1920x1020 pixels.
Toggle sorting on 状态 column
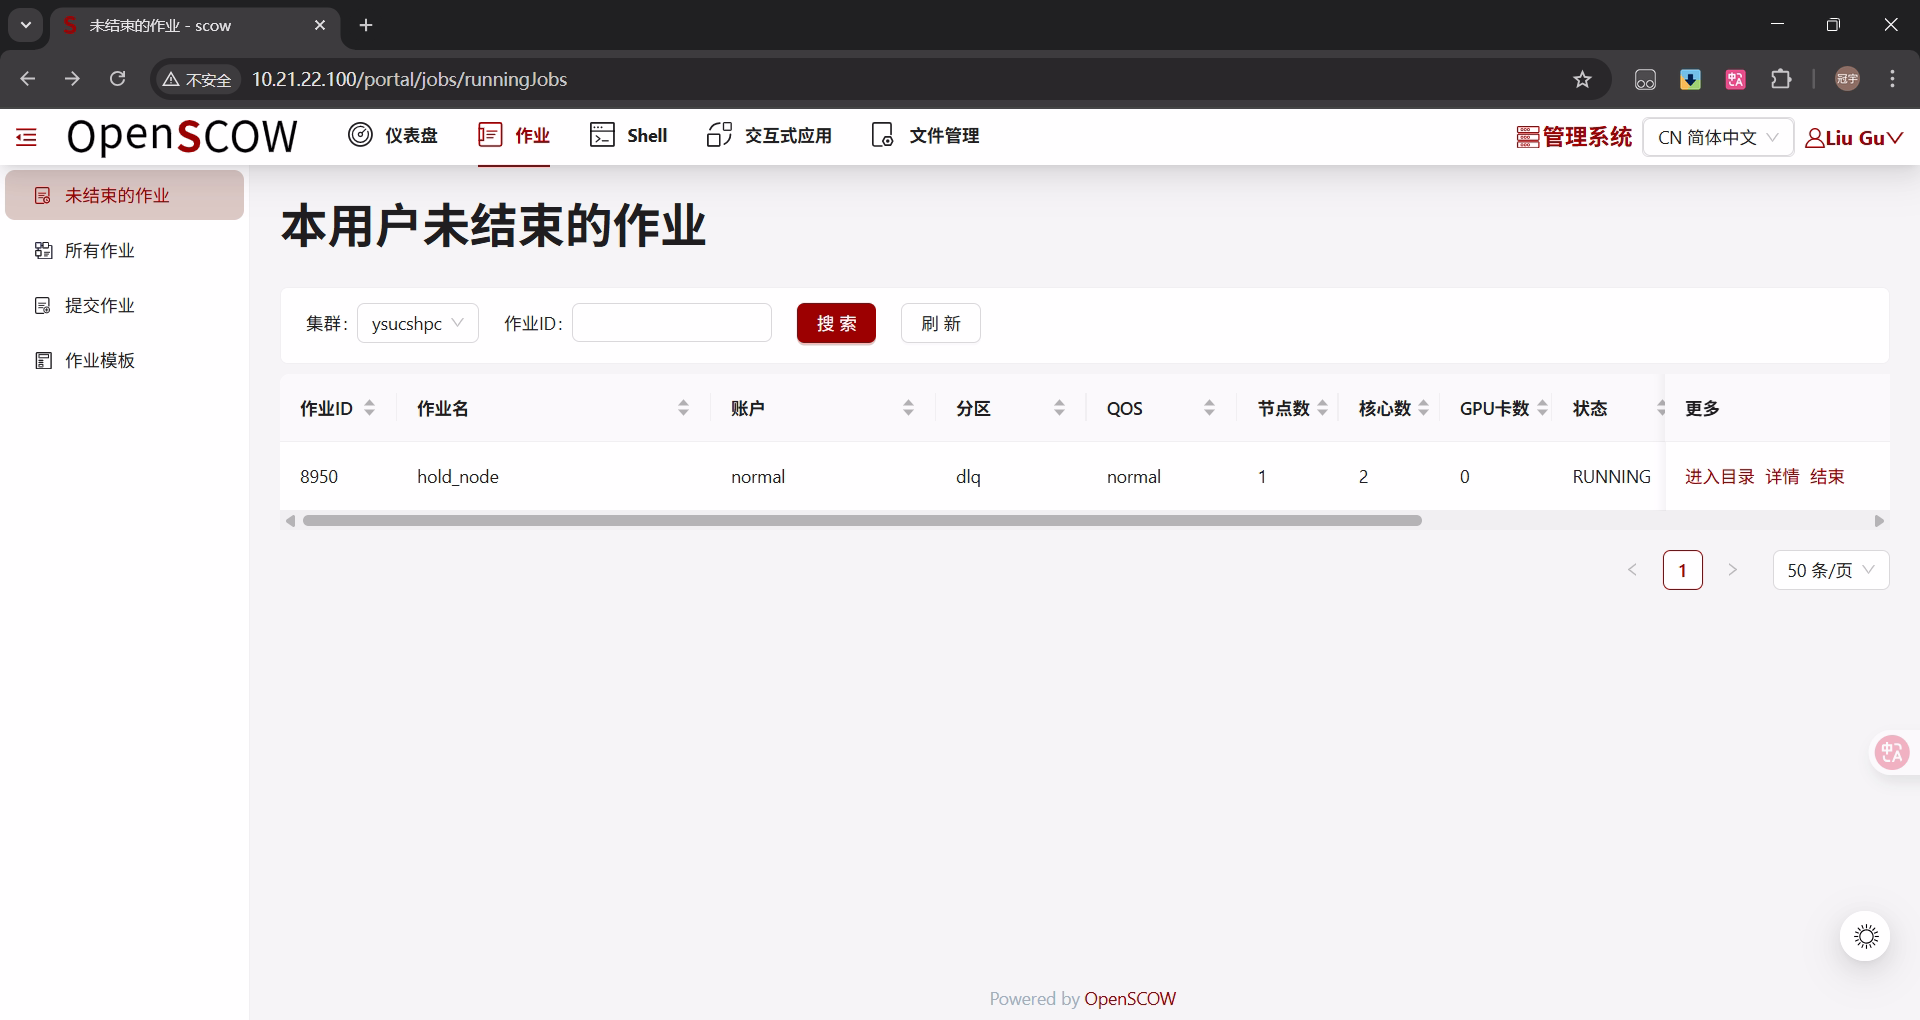1661,407
